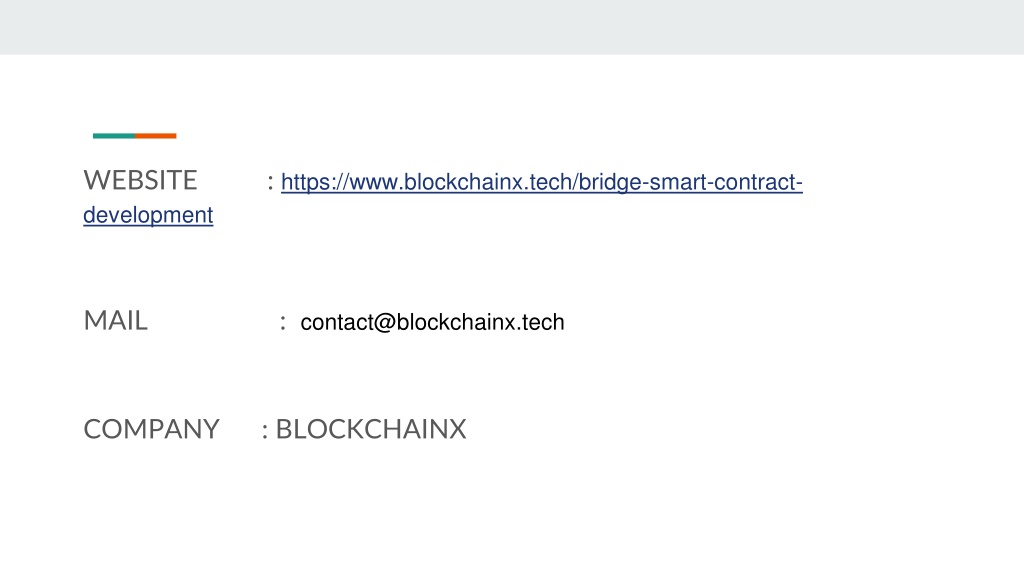Click the @ symbol in the email
This screenshot has height=576, width=1024.
pyautogui.click(x=385, y=323)
